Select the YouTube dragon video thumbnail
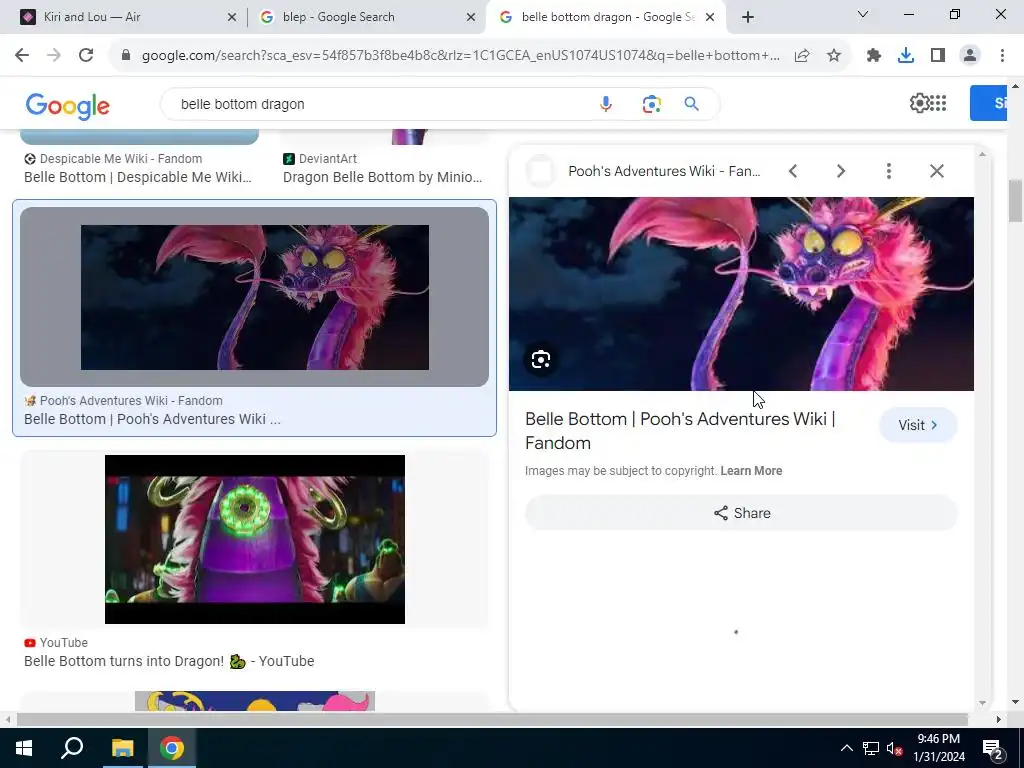 point(255,539)
